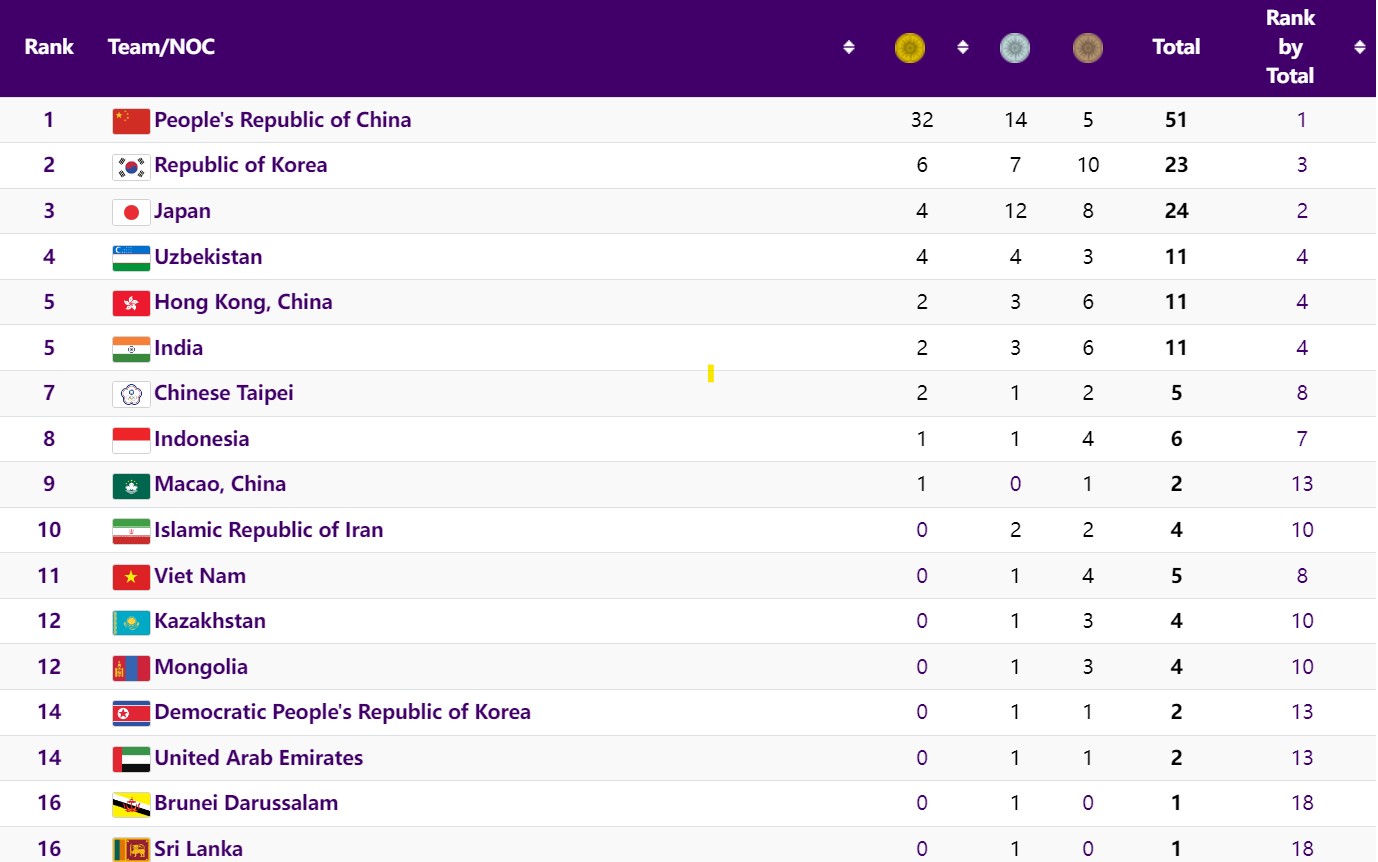Click Republic of Korea's bronze count 10
The width and height of the screenshot is (1378, 862).
pyautogui.click(x=1088, y=165)
